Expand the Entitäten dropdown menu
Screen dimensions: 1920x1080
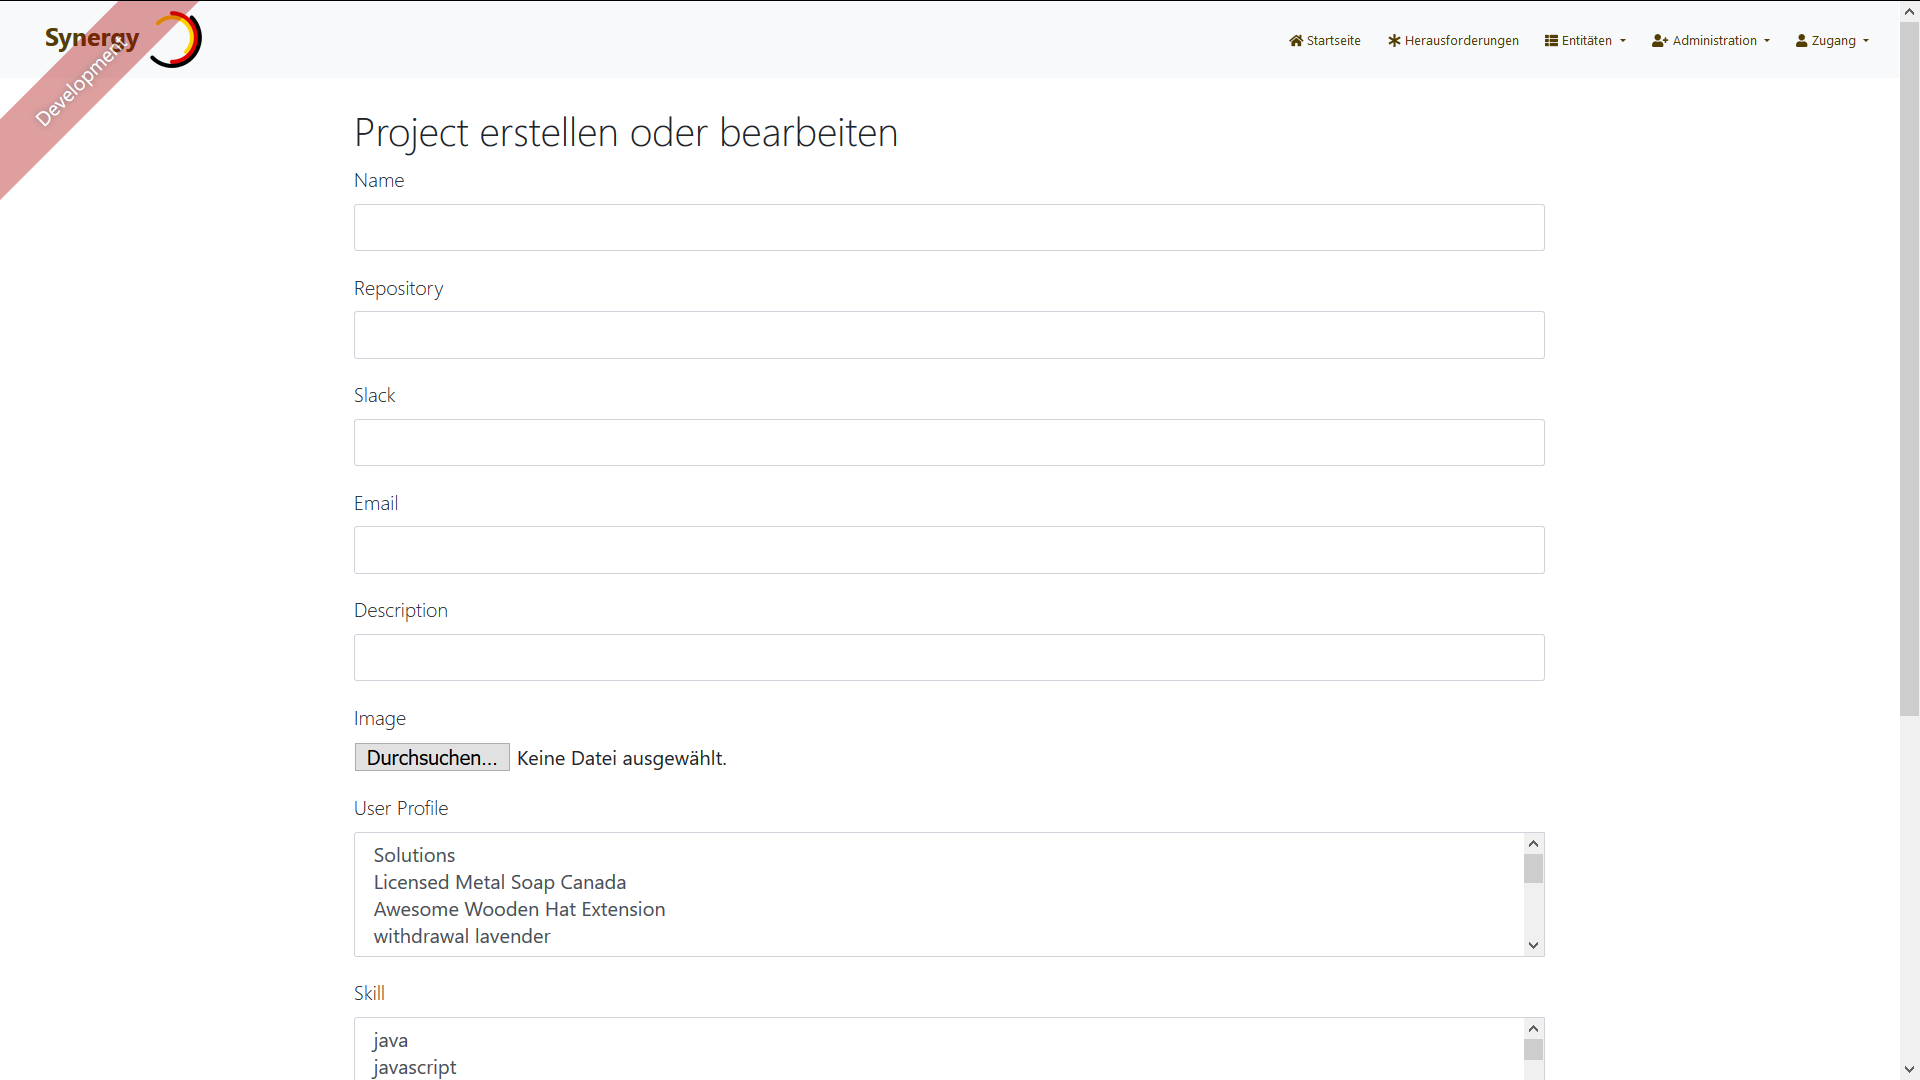(1585, 41)
